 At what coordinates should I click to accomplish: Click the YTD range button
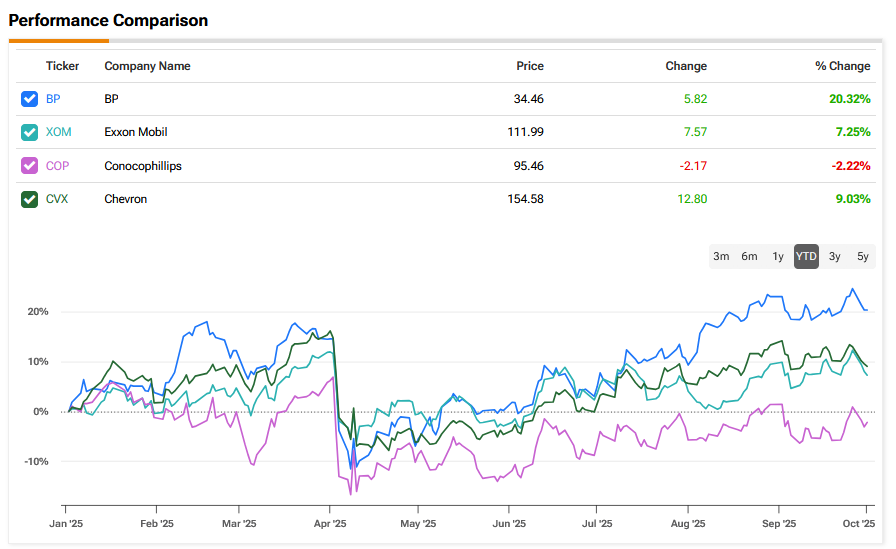pos(806,257)
